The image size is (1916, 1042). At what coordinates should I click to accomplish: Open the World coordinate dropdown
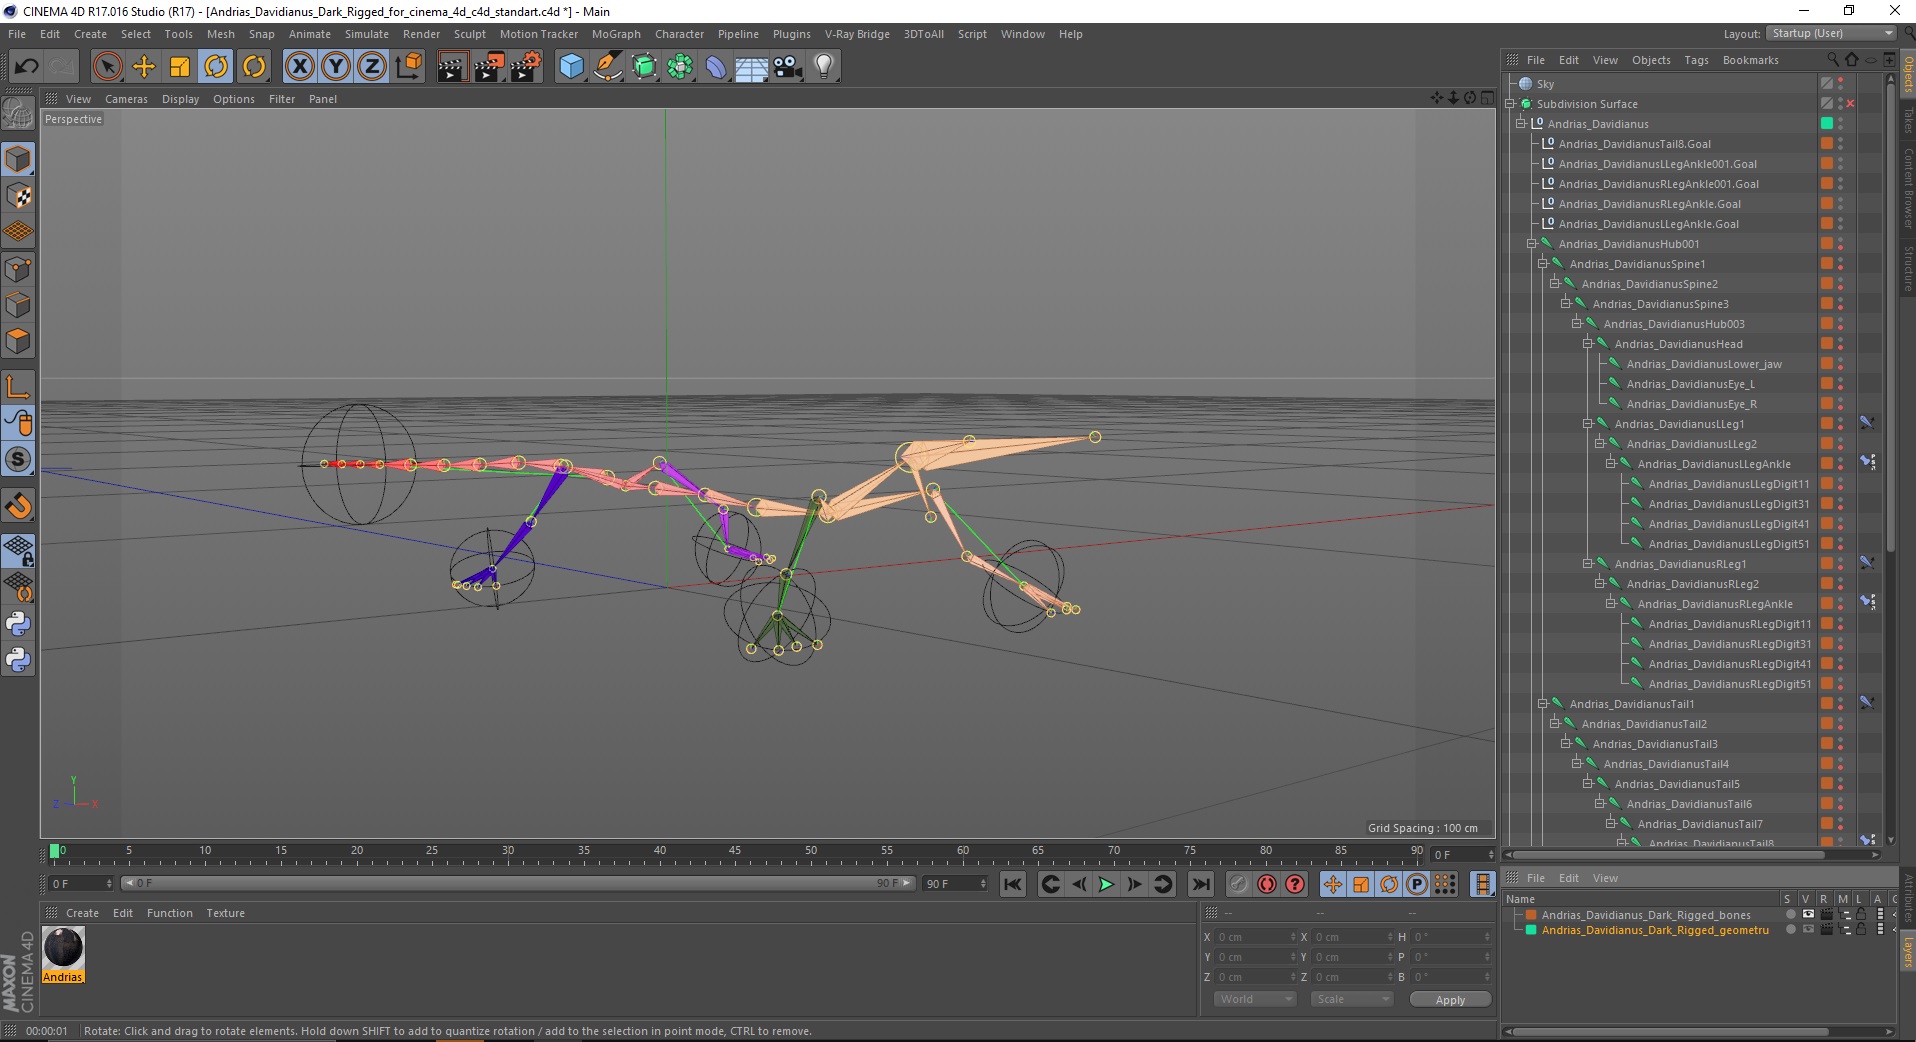[1256, 999]
